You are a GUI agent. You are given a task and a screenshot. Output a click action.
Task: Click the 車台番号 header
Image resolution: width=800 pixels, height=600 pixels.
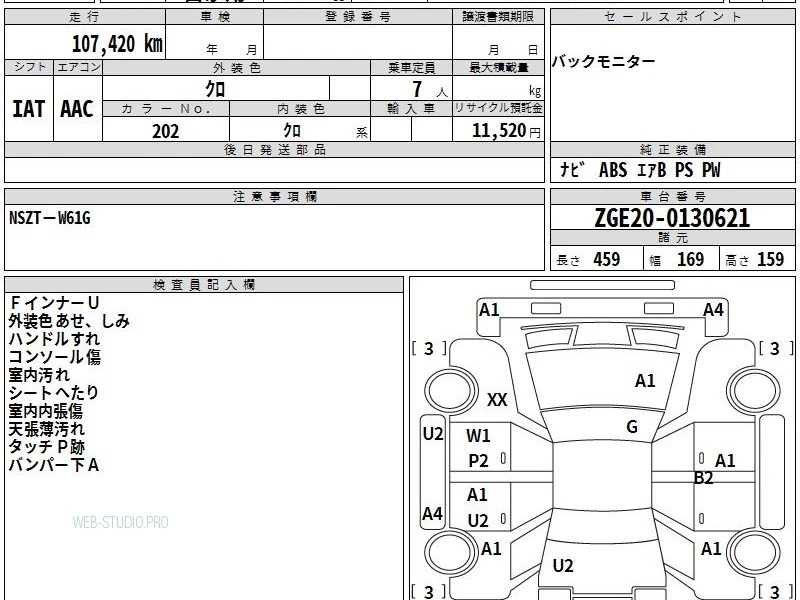tap(672, 196)
